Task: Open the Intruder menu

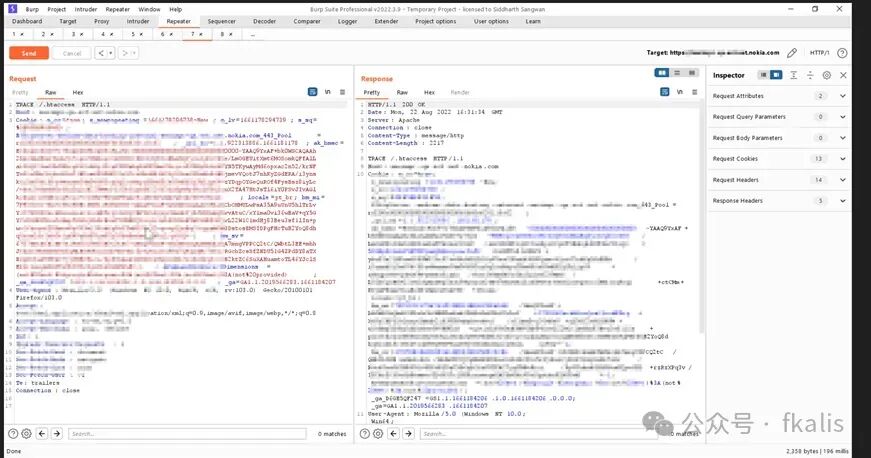Action: 86,9
